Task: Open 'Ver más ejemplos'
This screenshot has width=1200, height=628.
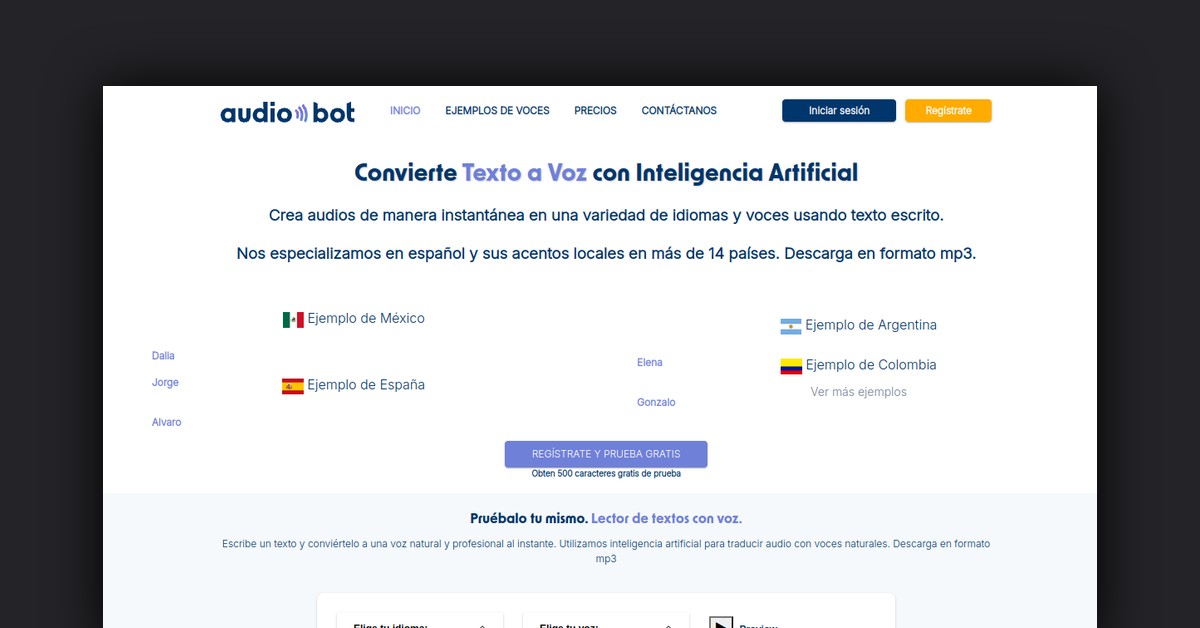Action: [x=859, y=391]
